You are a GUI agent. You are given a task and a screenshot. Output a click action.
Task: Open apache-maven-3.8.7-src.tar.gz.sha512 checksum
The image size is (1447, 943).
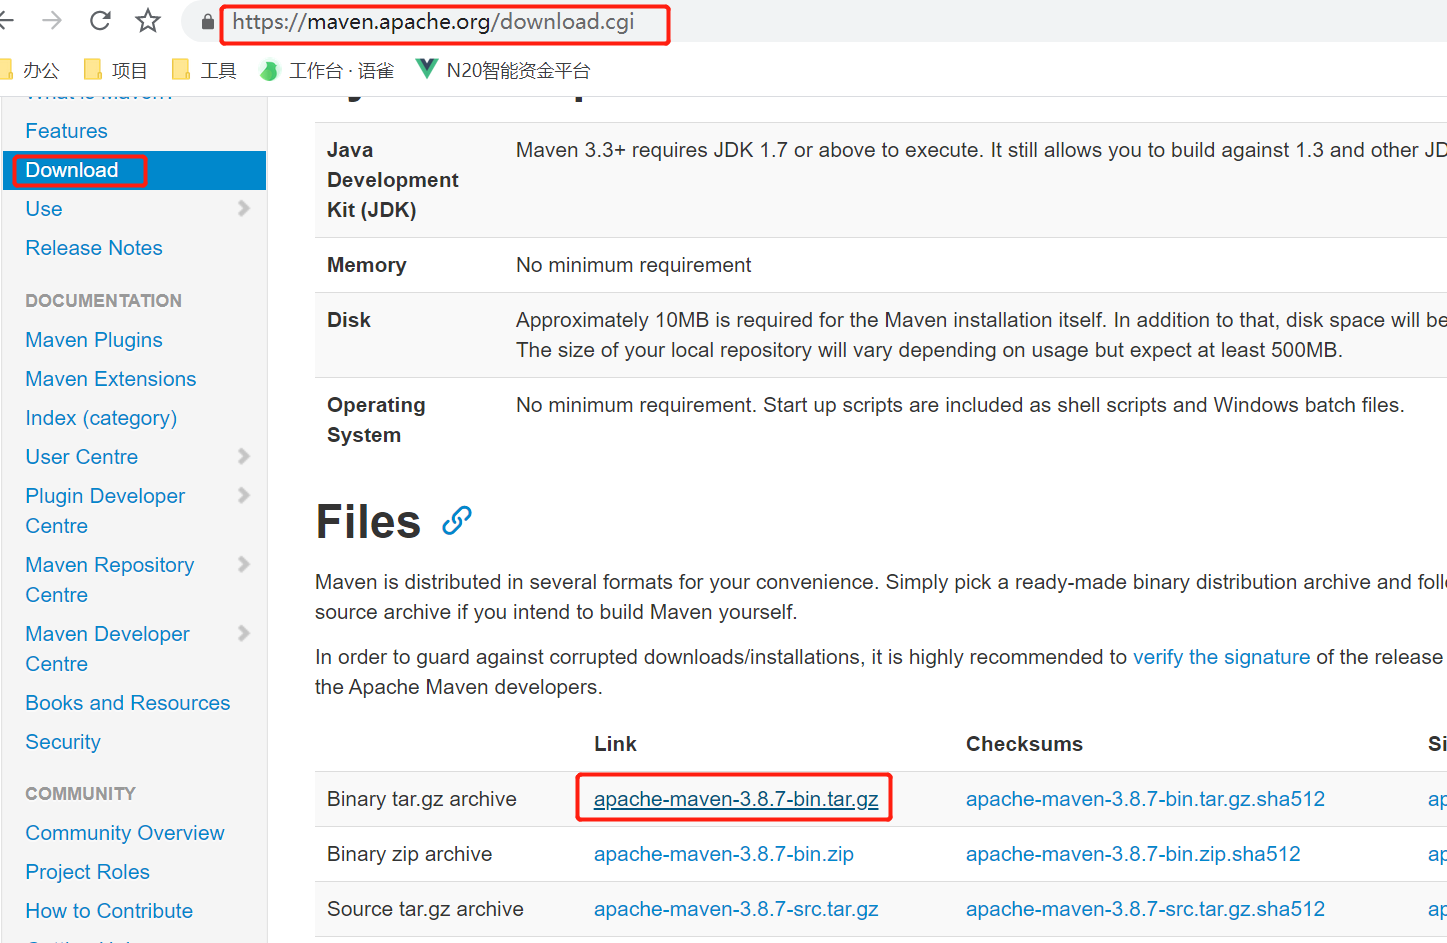[x=1145, y=909]
